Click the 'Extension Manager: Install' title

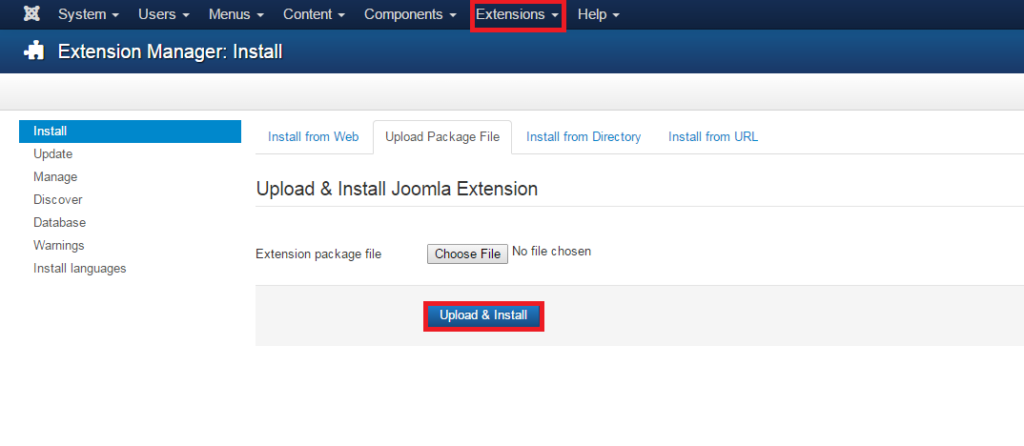(170, 52)
